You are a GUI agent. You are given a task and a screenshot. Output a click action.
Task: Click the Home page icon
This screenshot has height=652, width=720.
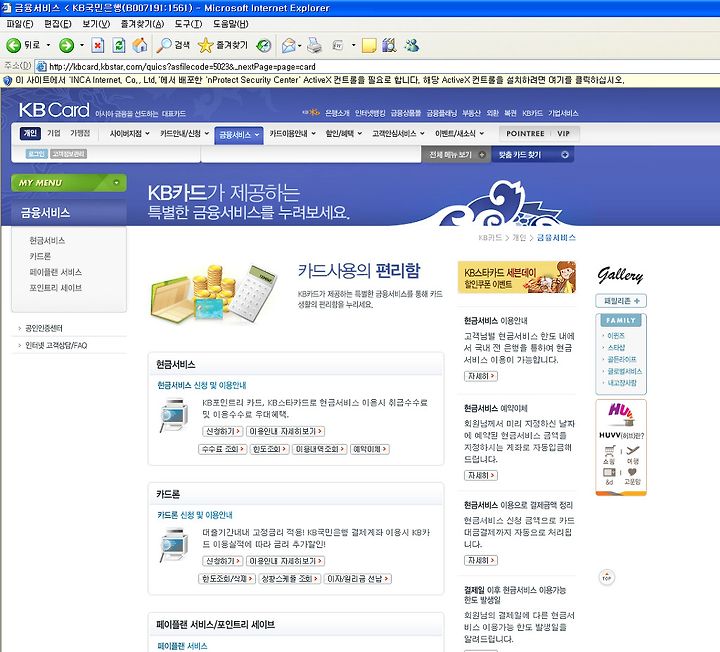pyautogui.click(x=140, y=45)
